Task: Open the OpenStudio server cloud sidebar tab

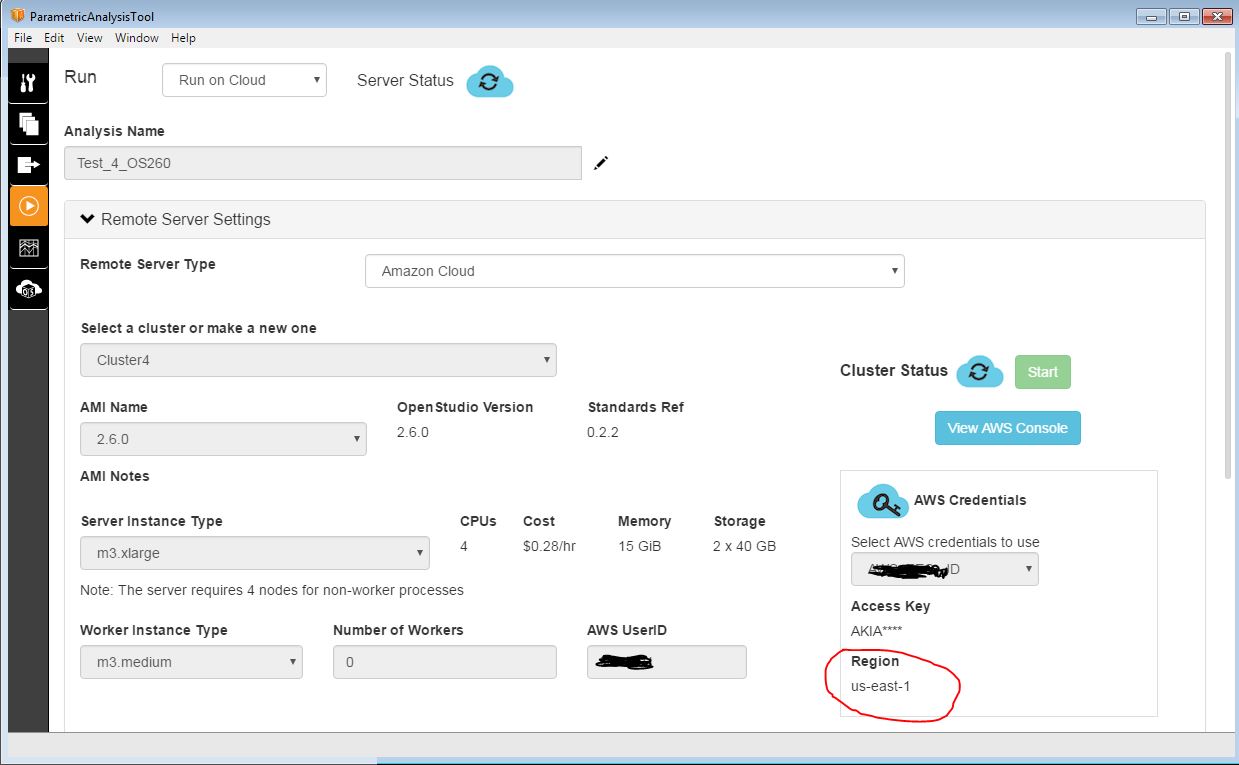Action: (28, 289)
